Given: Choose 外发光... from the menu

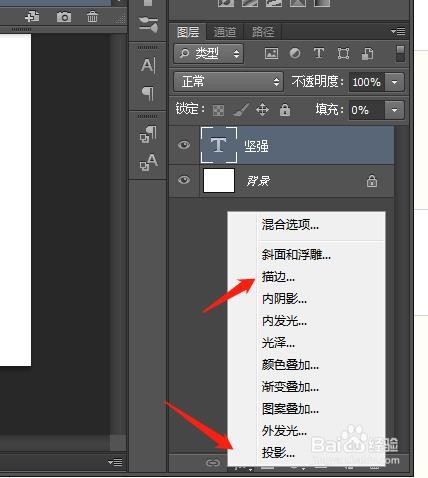Looking at the screenshot, I should (x=284, y=431).
